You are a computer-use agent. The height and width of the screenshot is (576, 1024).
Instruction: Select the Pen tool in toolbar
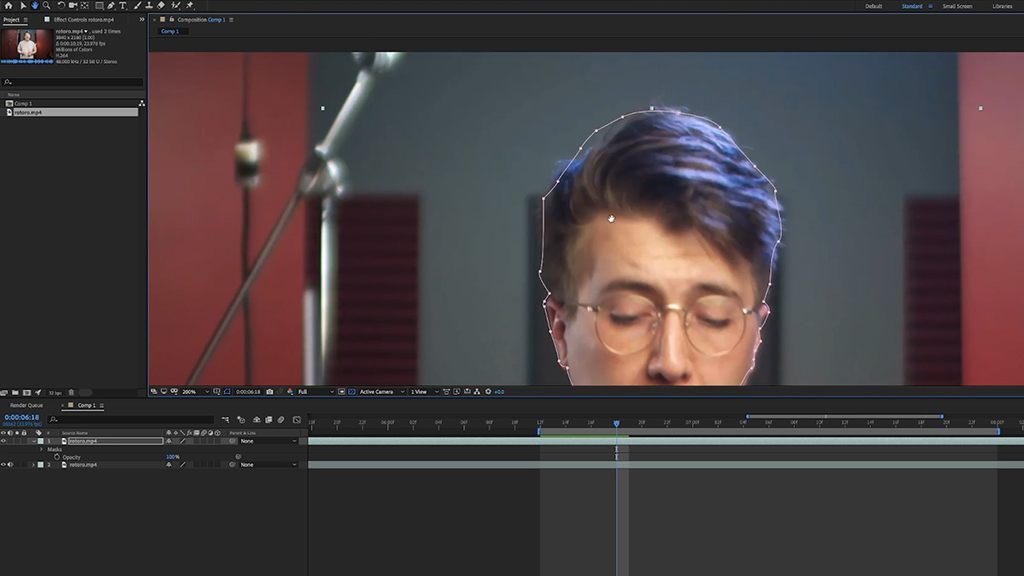pyautogui.click(x=111, y=5)
